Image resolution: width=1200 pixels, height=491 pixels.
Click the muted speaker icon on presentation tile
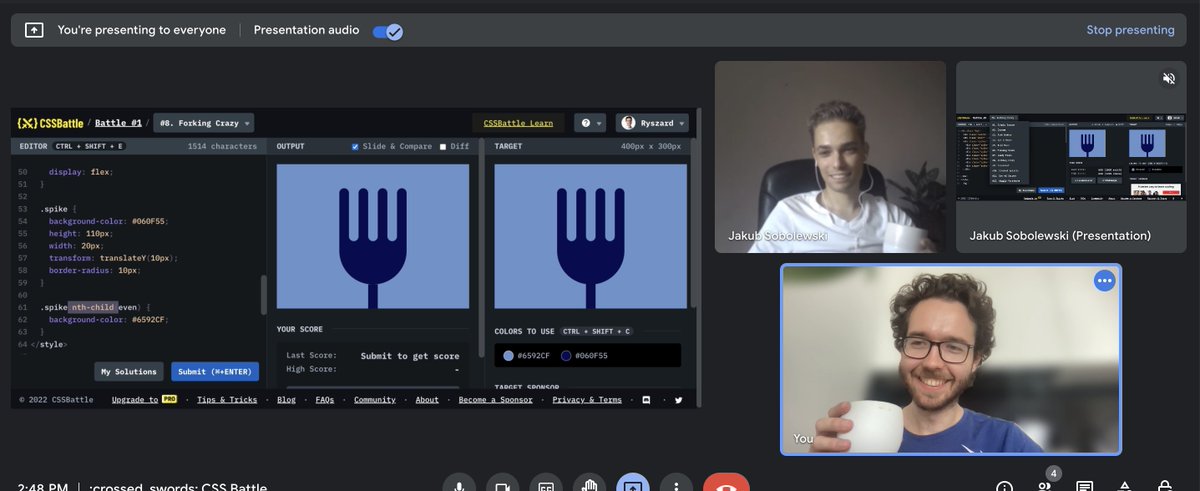pos(1168,78)
